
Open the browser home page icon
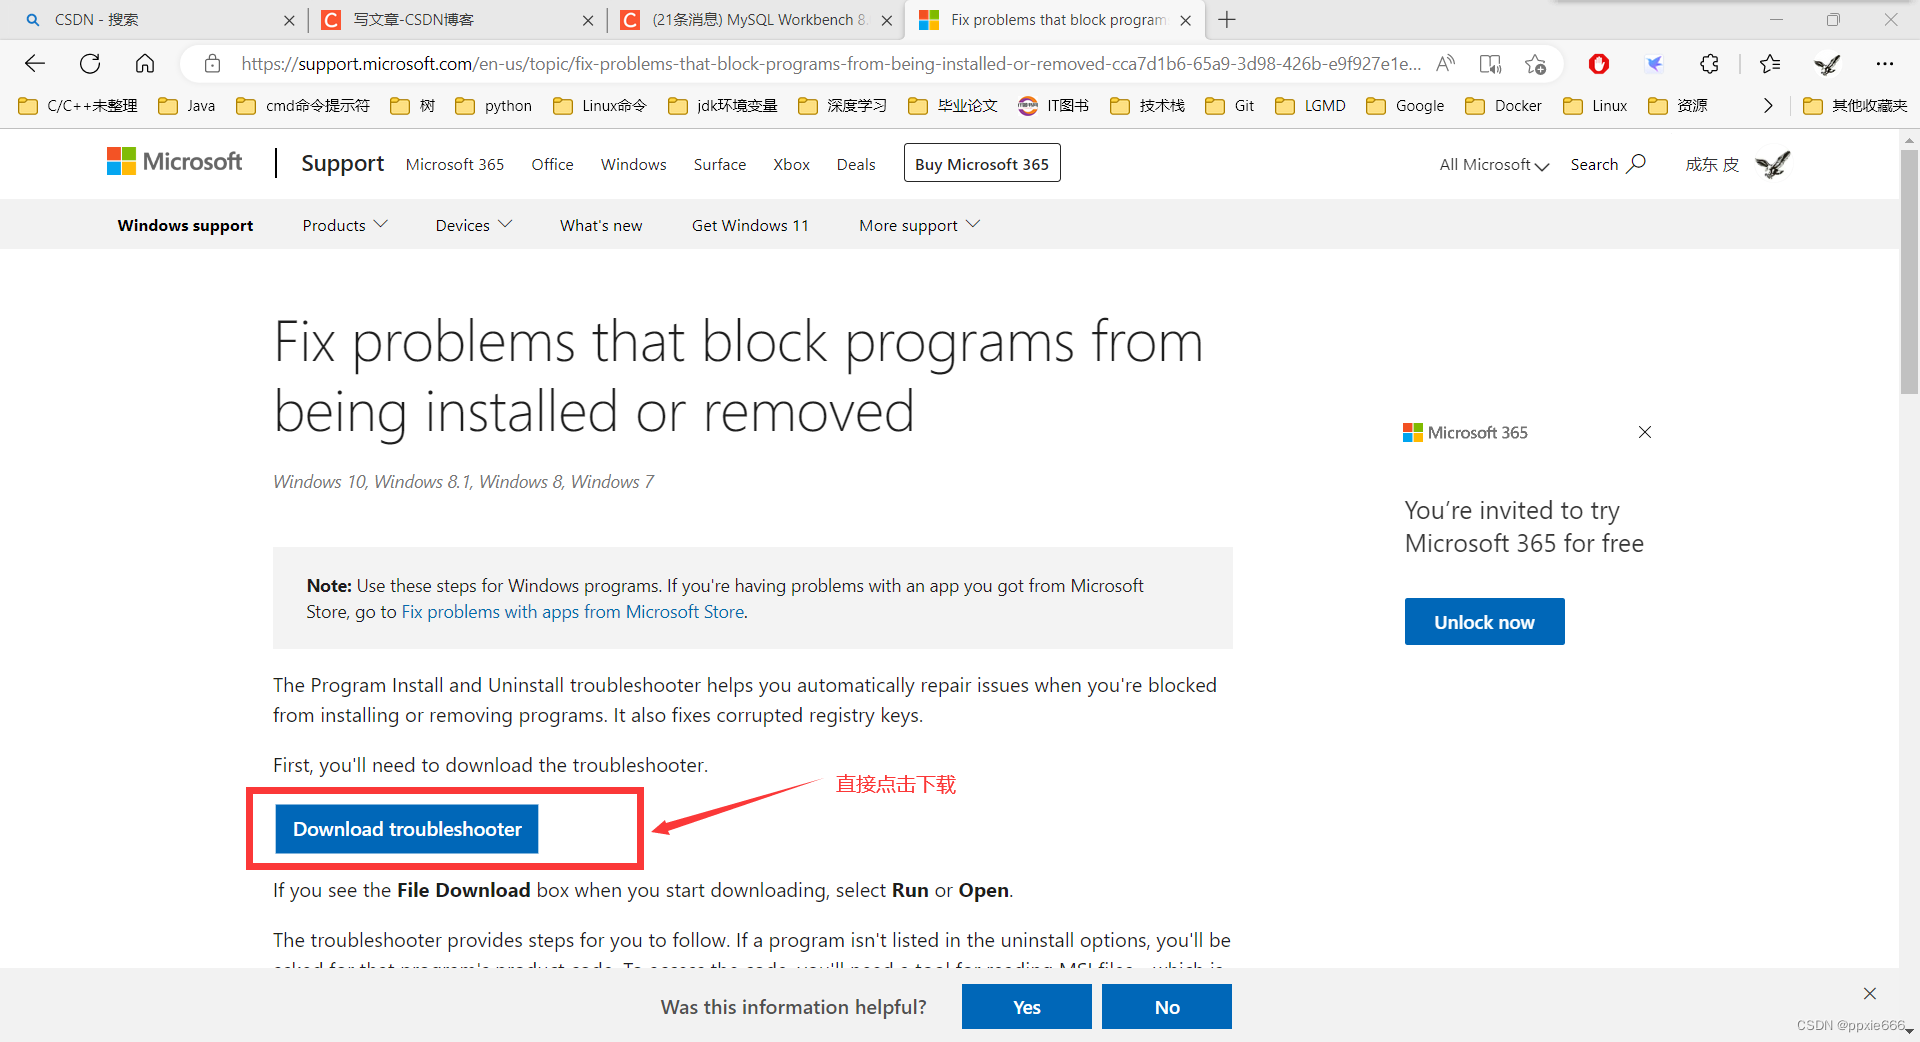(145, 64)
